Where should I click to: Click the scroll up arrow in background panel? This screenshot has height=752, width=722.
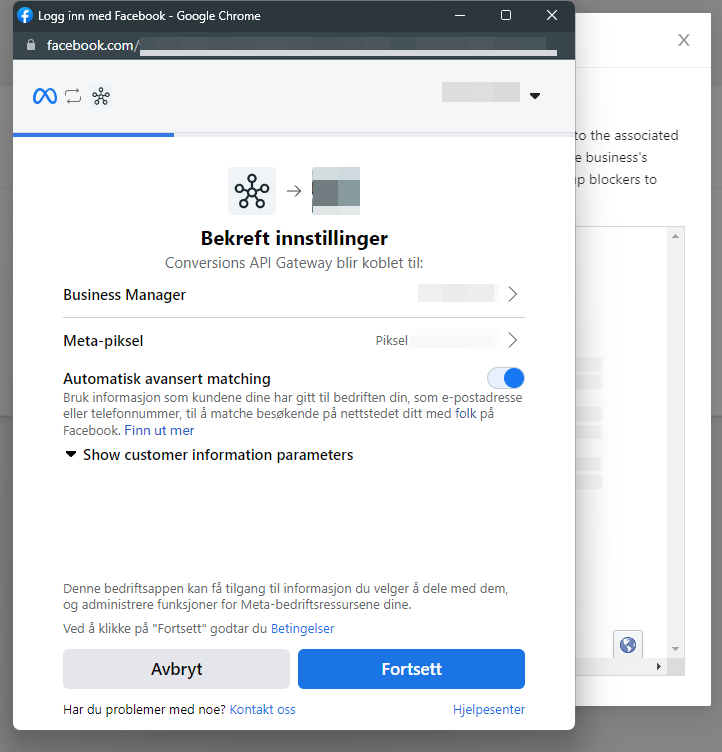675,236
